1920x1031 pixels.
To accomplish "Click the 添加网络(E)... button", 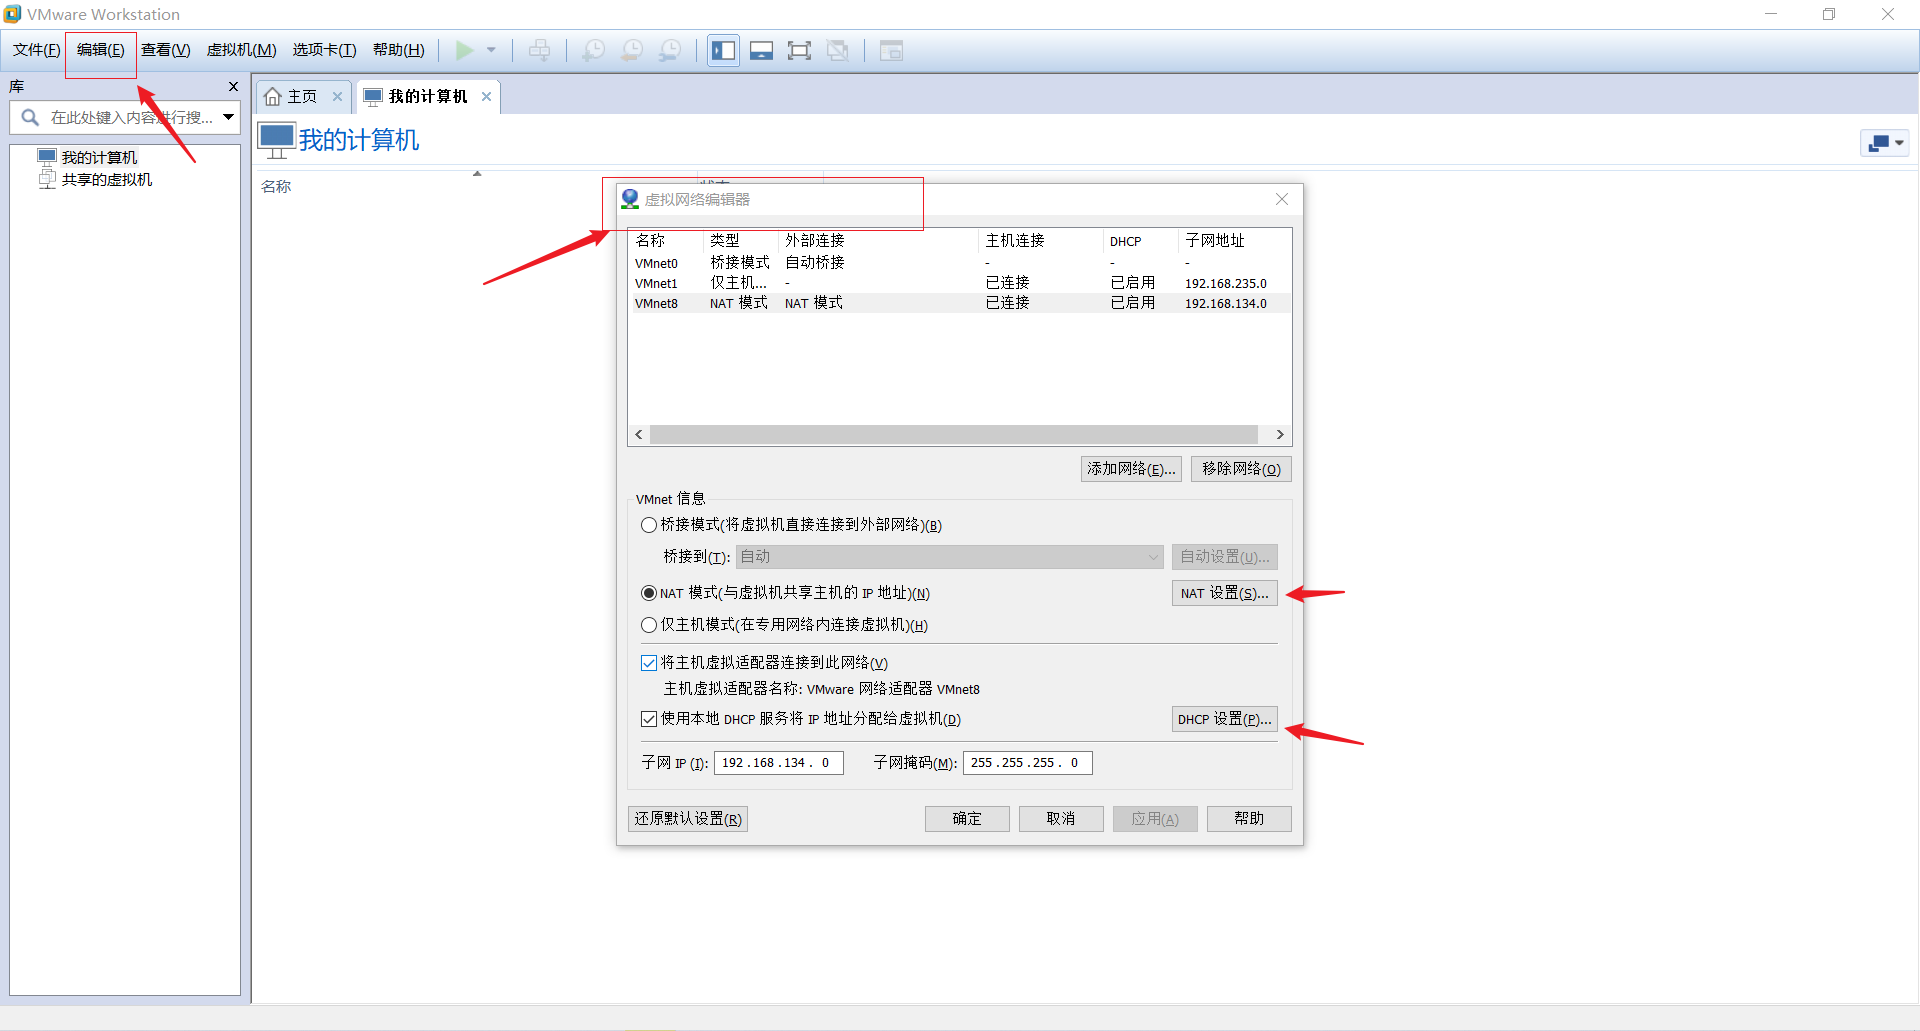I will point(1131,469).
